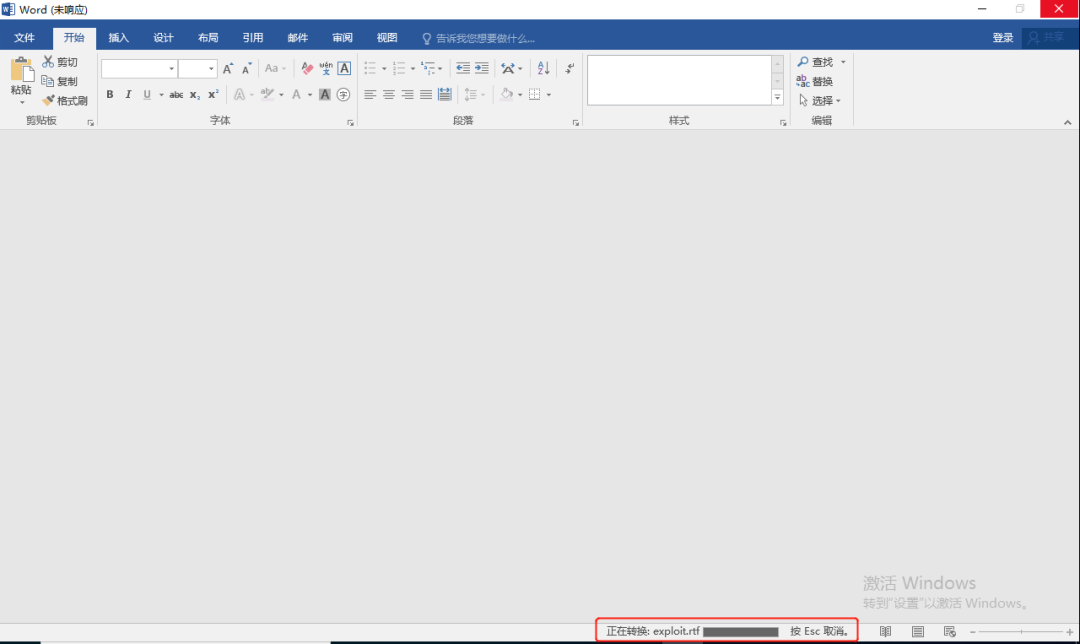Open the font name dropdown

[171, 69]
